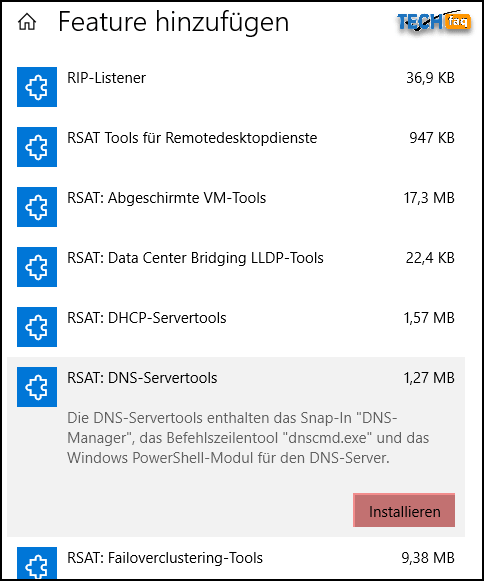Click the TECHfaq logo
Screen dimensions: 484x581
click(x=434, y=22)
